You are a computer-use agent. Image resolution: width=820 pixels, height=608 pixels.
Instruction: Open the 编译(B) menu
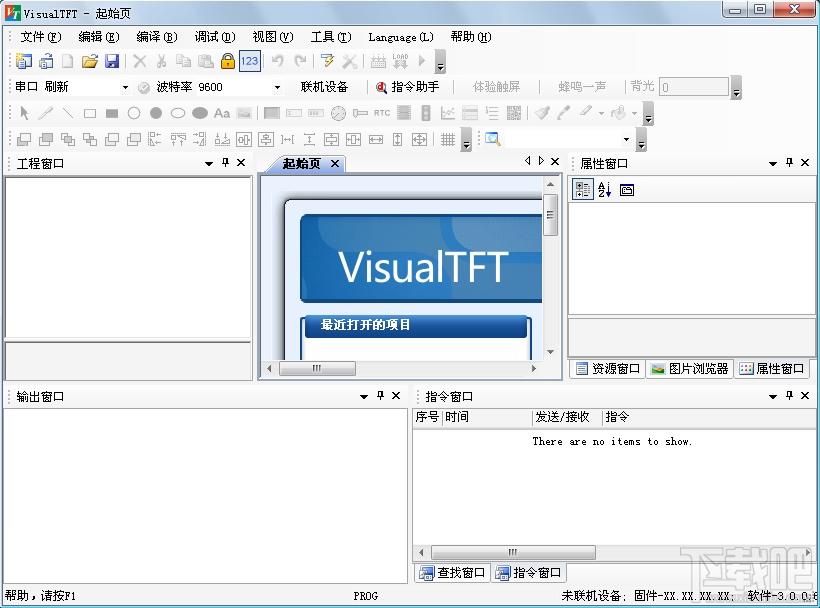[x=157, y=37]
